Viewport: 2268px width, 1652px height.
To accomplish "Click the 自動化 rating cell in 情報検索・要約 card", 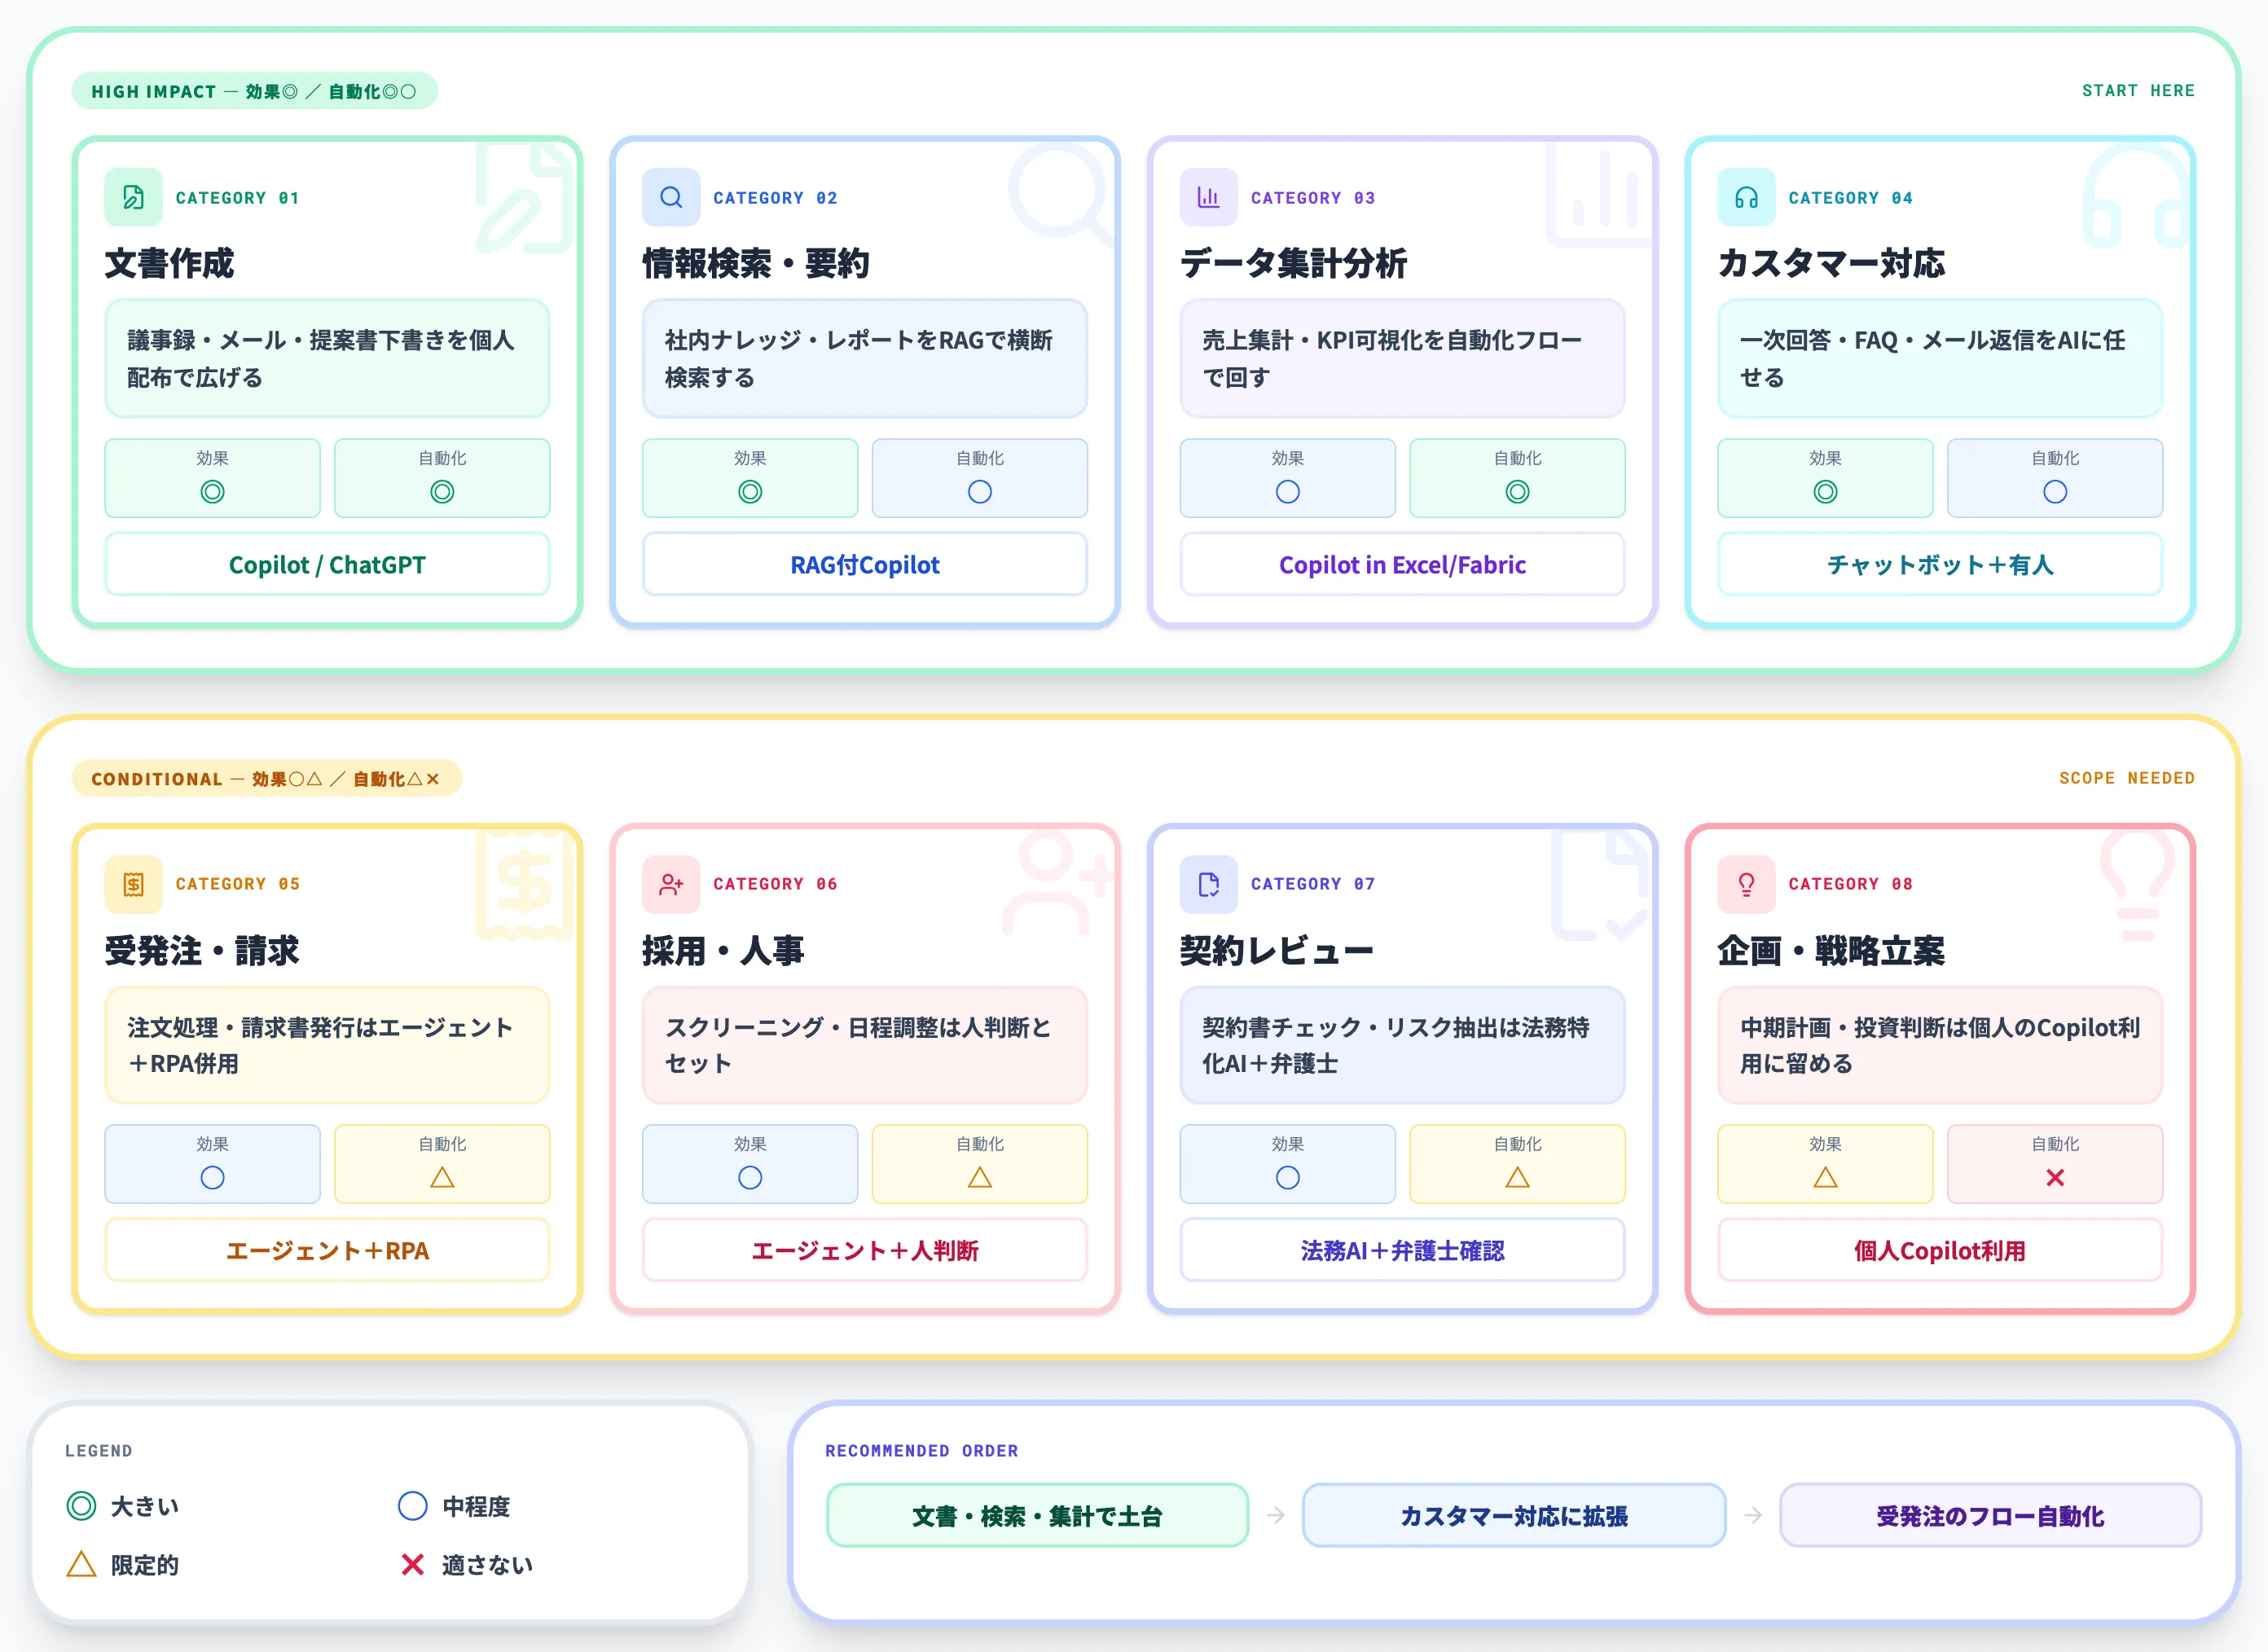I will point(980,478).
